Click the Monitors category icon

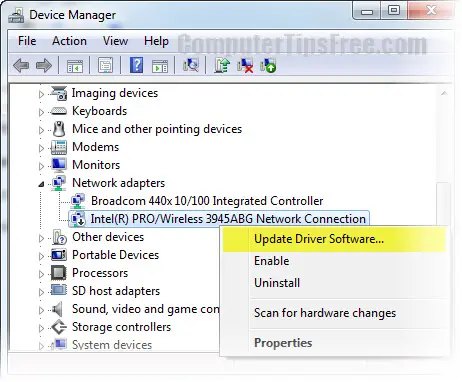click(59, 165)
